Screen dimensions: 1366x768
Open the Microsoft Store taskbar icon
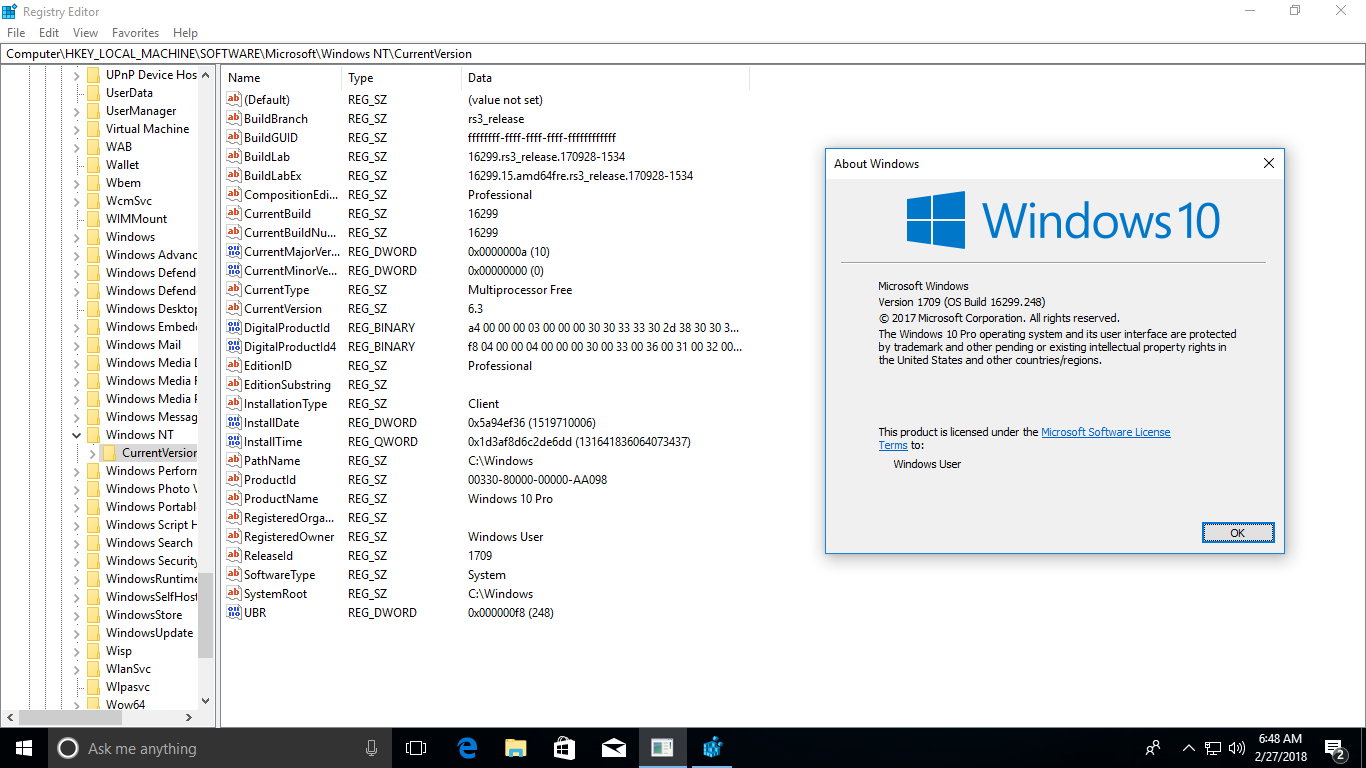point(565,748)
